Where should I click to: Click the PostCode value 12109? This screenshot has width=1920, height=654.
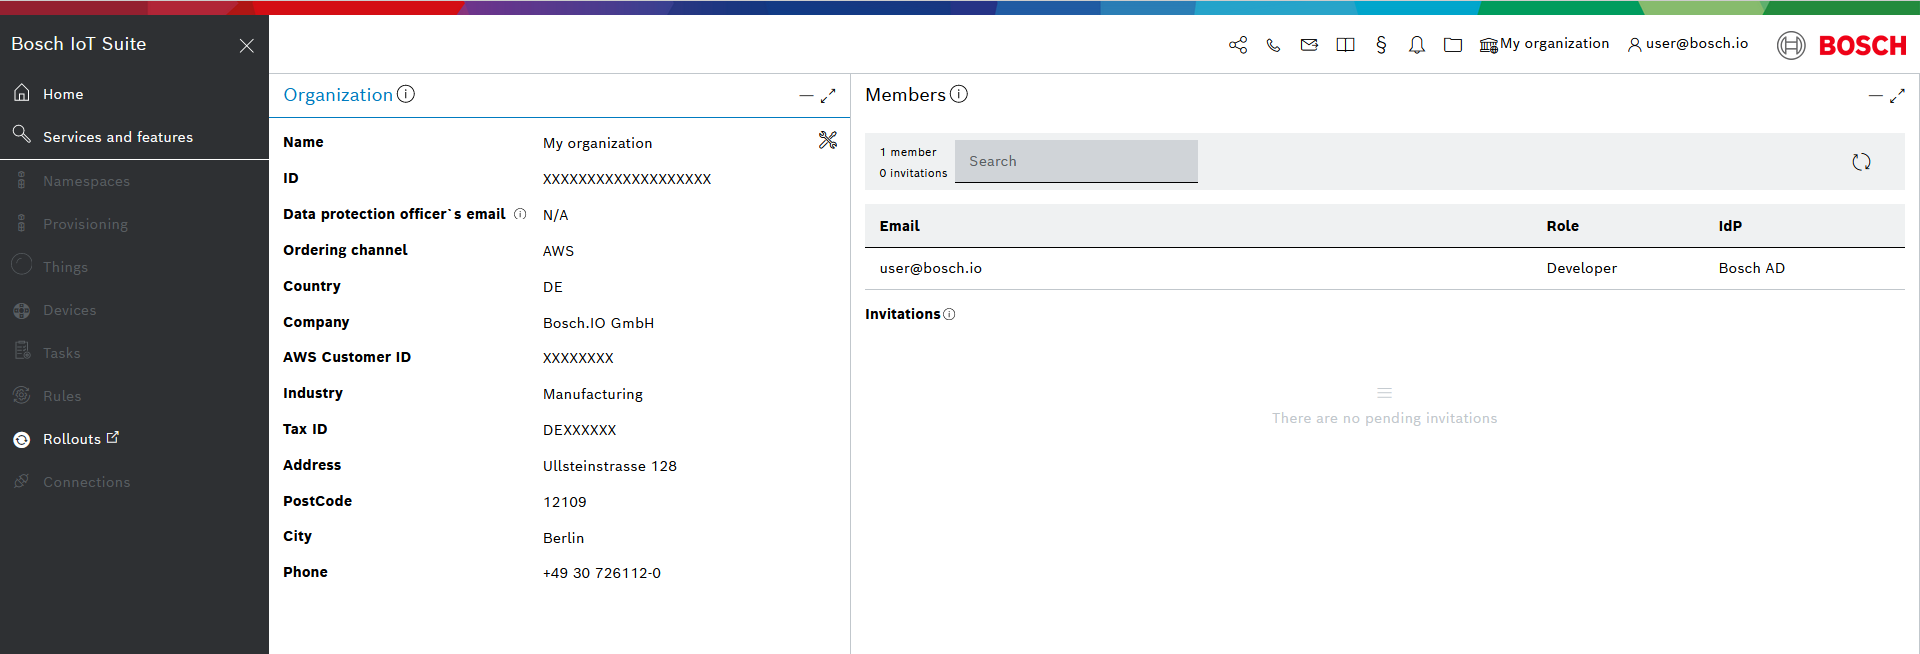(x=565, y=502)
